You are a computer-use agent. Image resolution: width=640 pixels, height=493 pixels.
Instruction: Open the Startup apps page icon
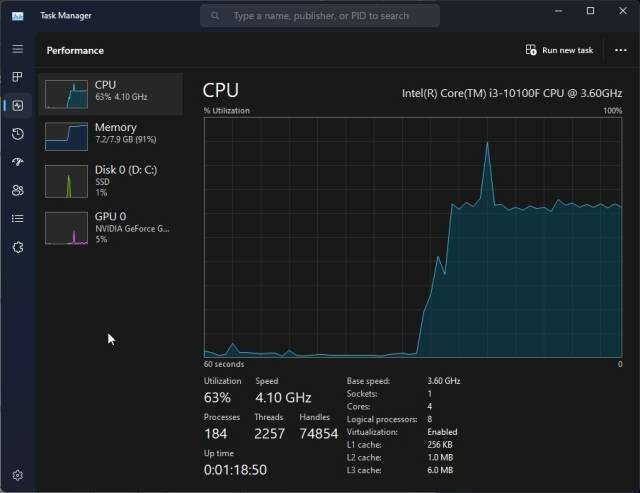17,162
